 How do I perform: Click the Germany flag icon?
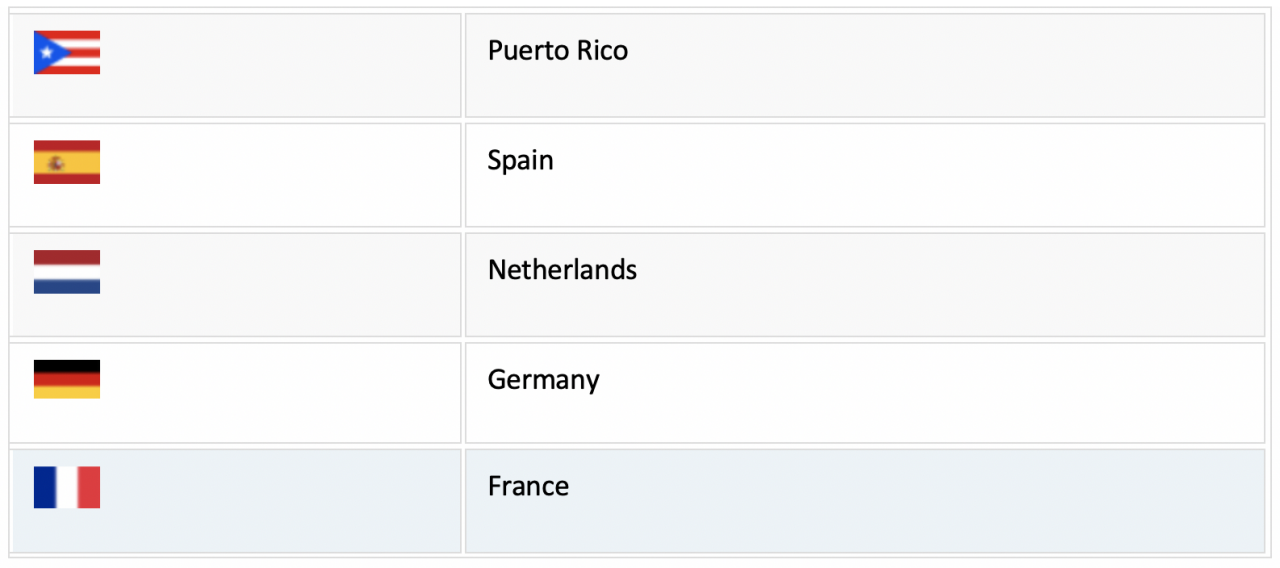[67, 379]
